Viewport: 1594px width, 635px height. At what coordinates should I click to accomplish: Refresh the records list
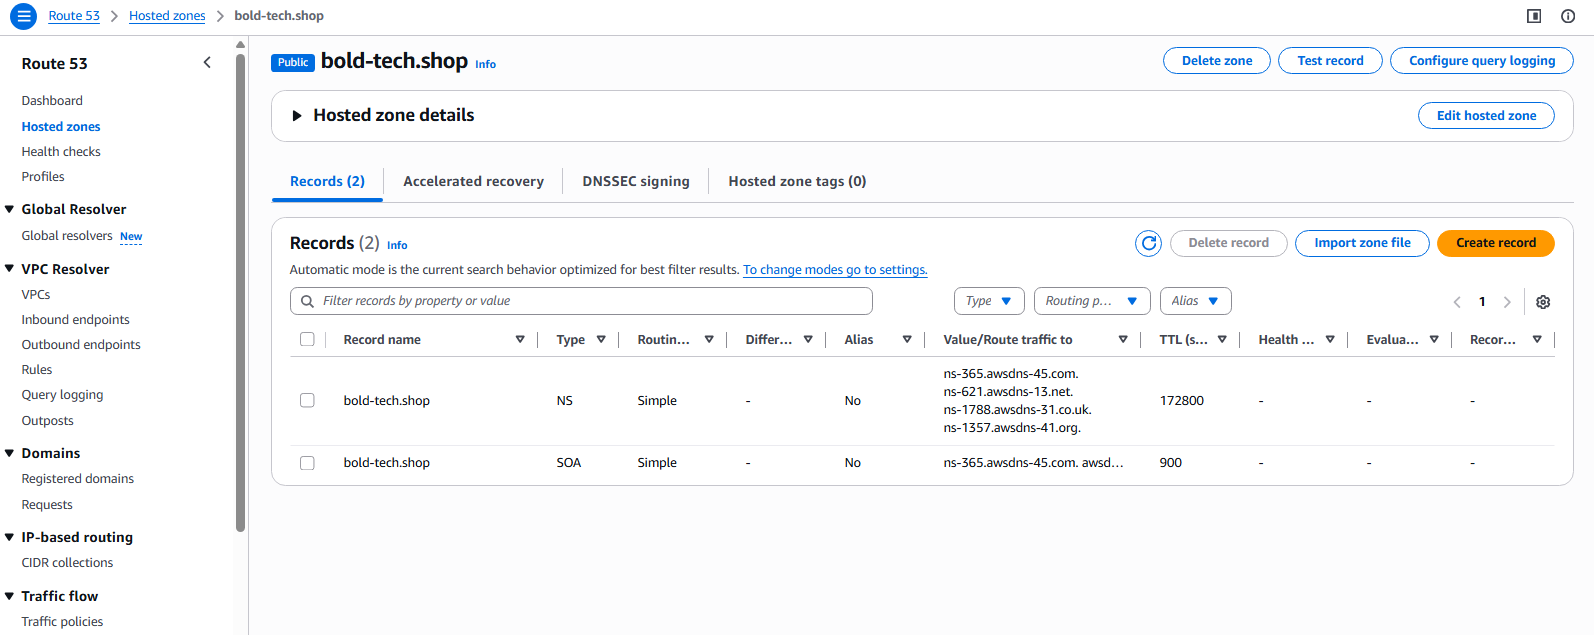click(1148, 243)
